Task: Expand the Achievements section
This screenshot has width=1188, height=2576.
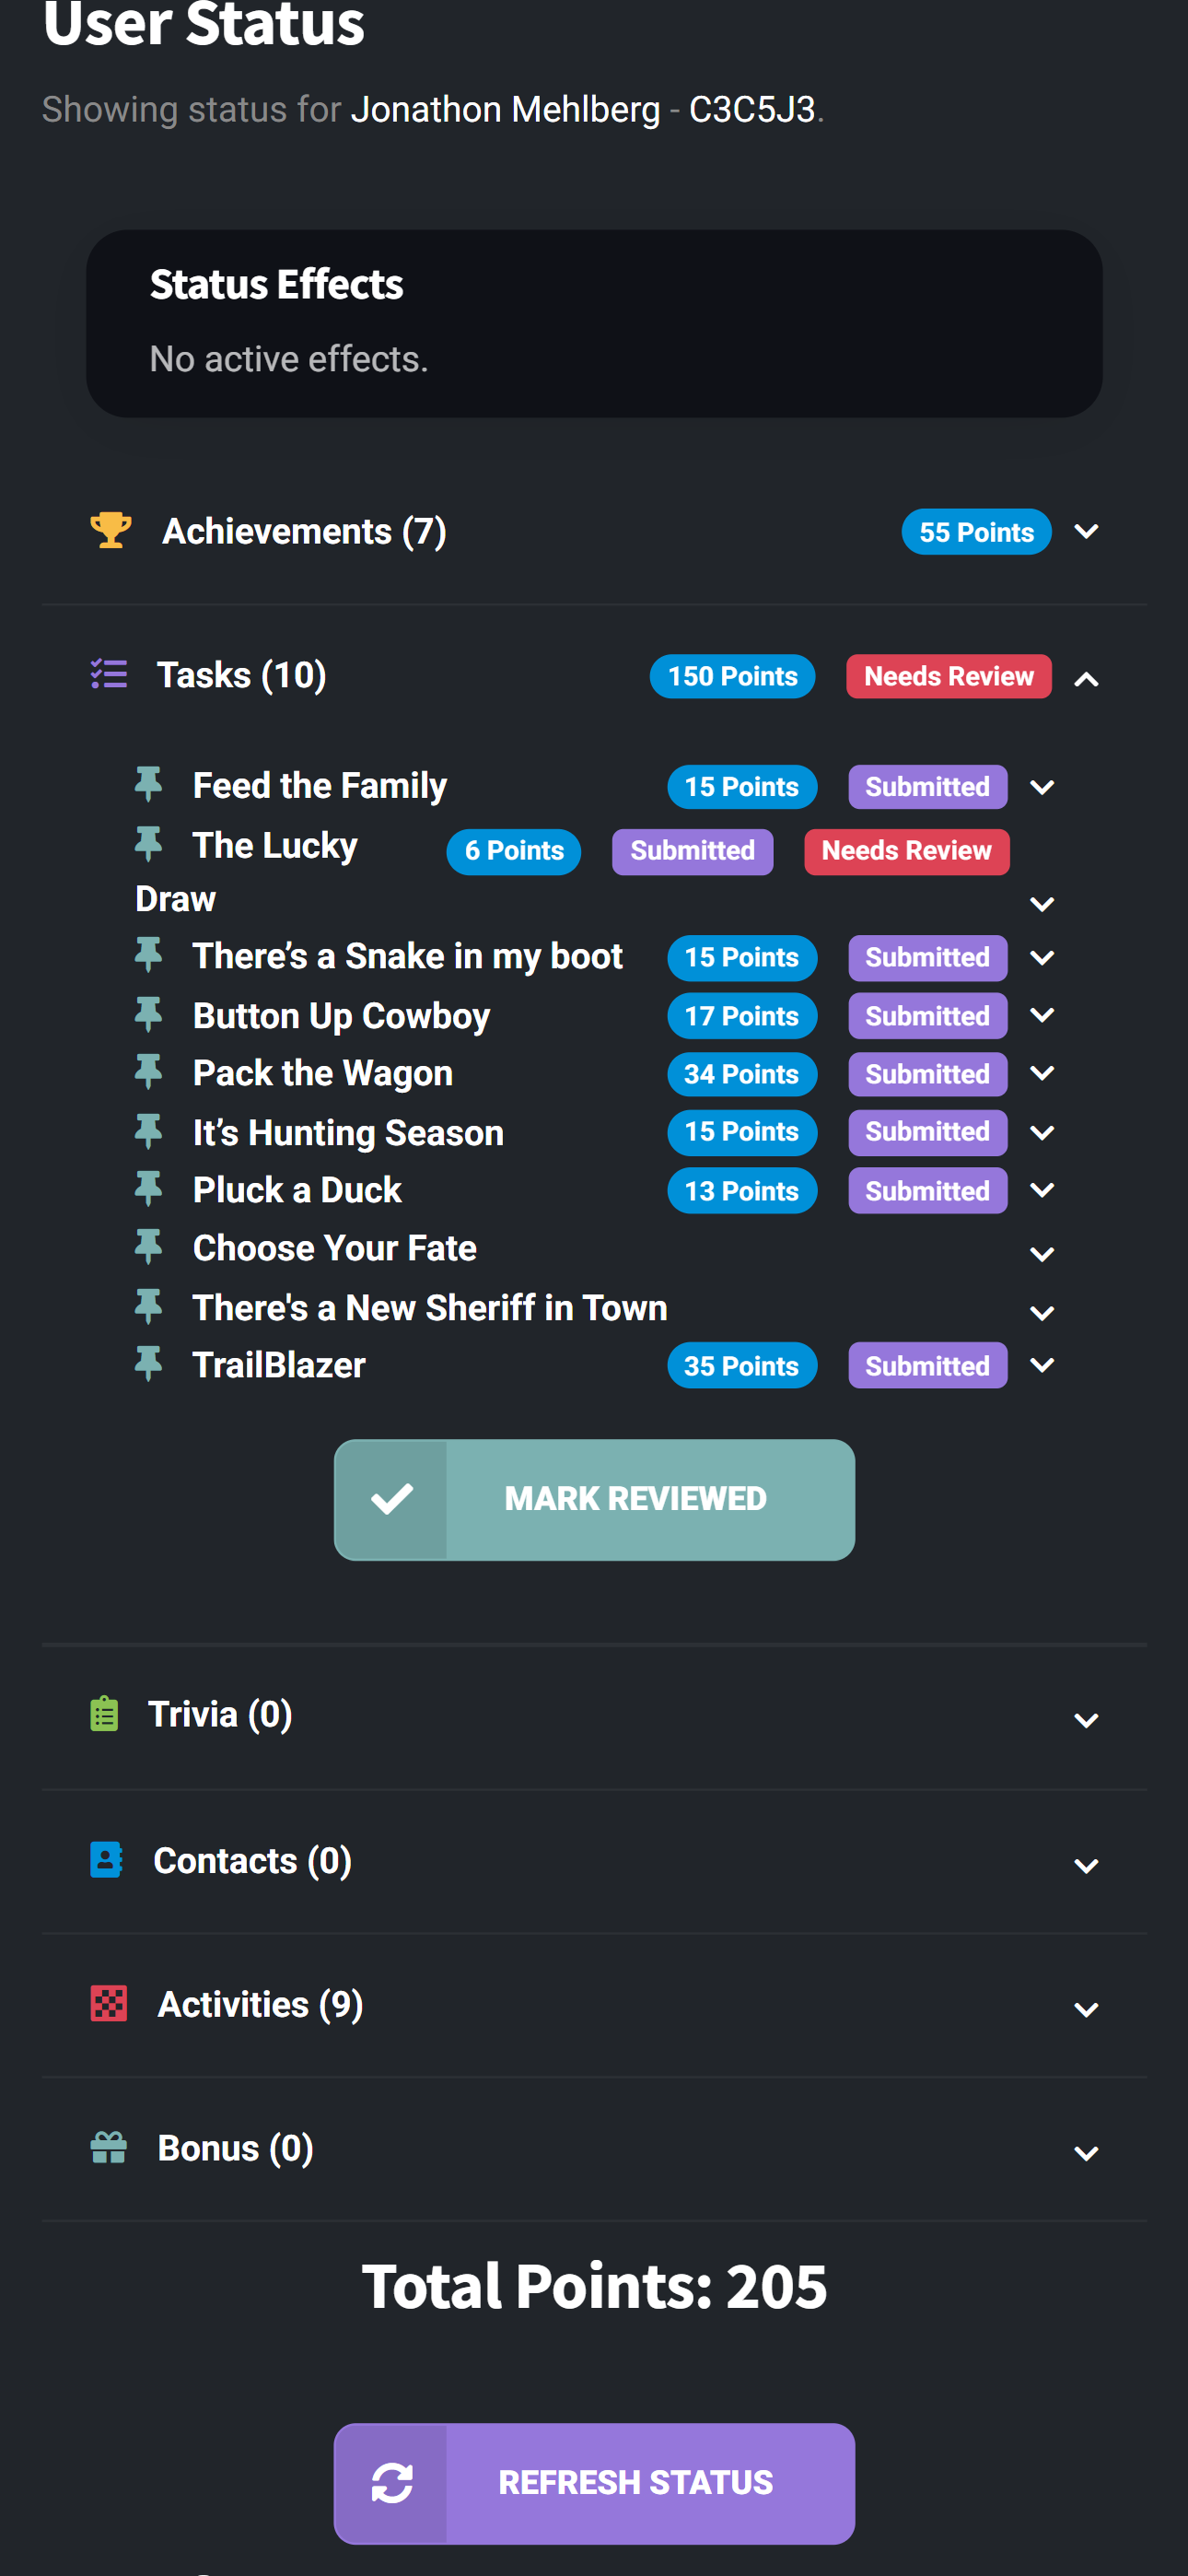Action: pyautogui.click(x=1087, y=531)
